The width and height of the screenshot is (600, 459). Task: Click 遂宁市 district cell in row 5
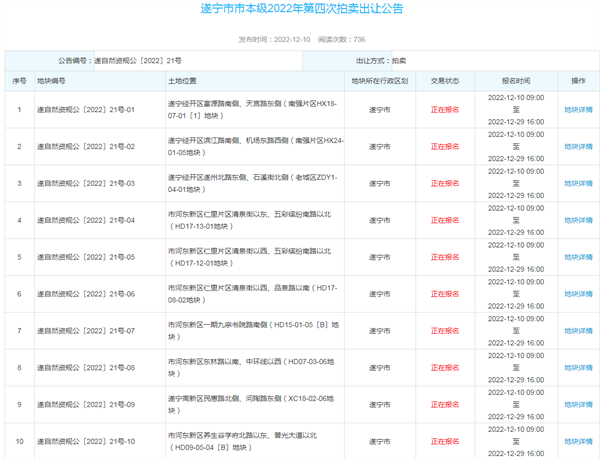coord(380,257)
